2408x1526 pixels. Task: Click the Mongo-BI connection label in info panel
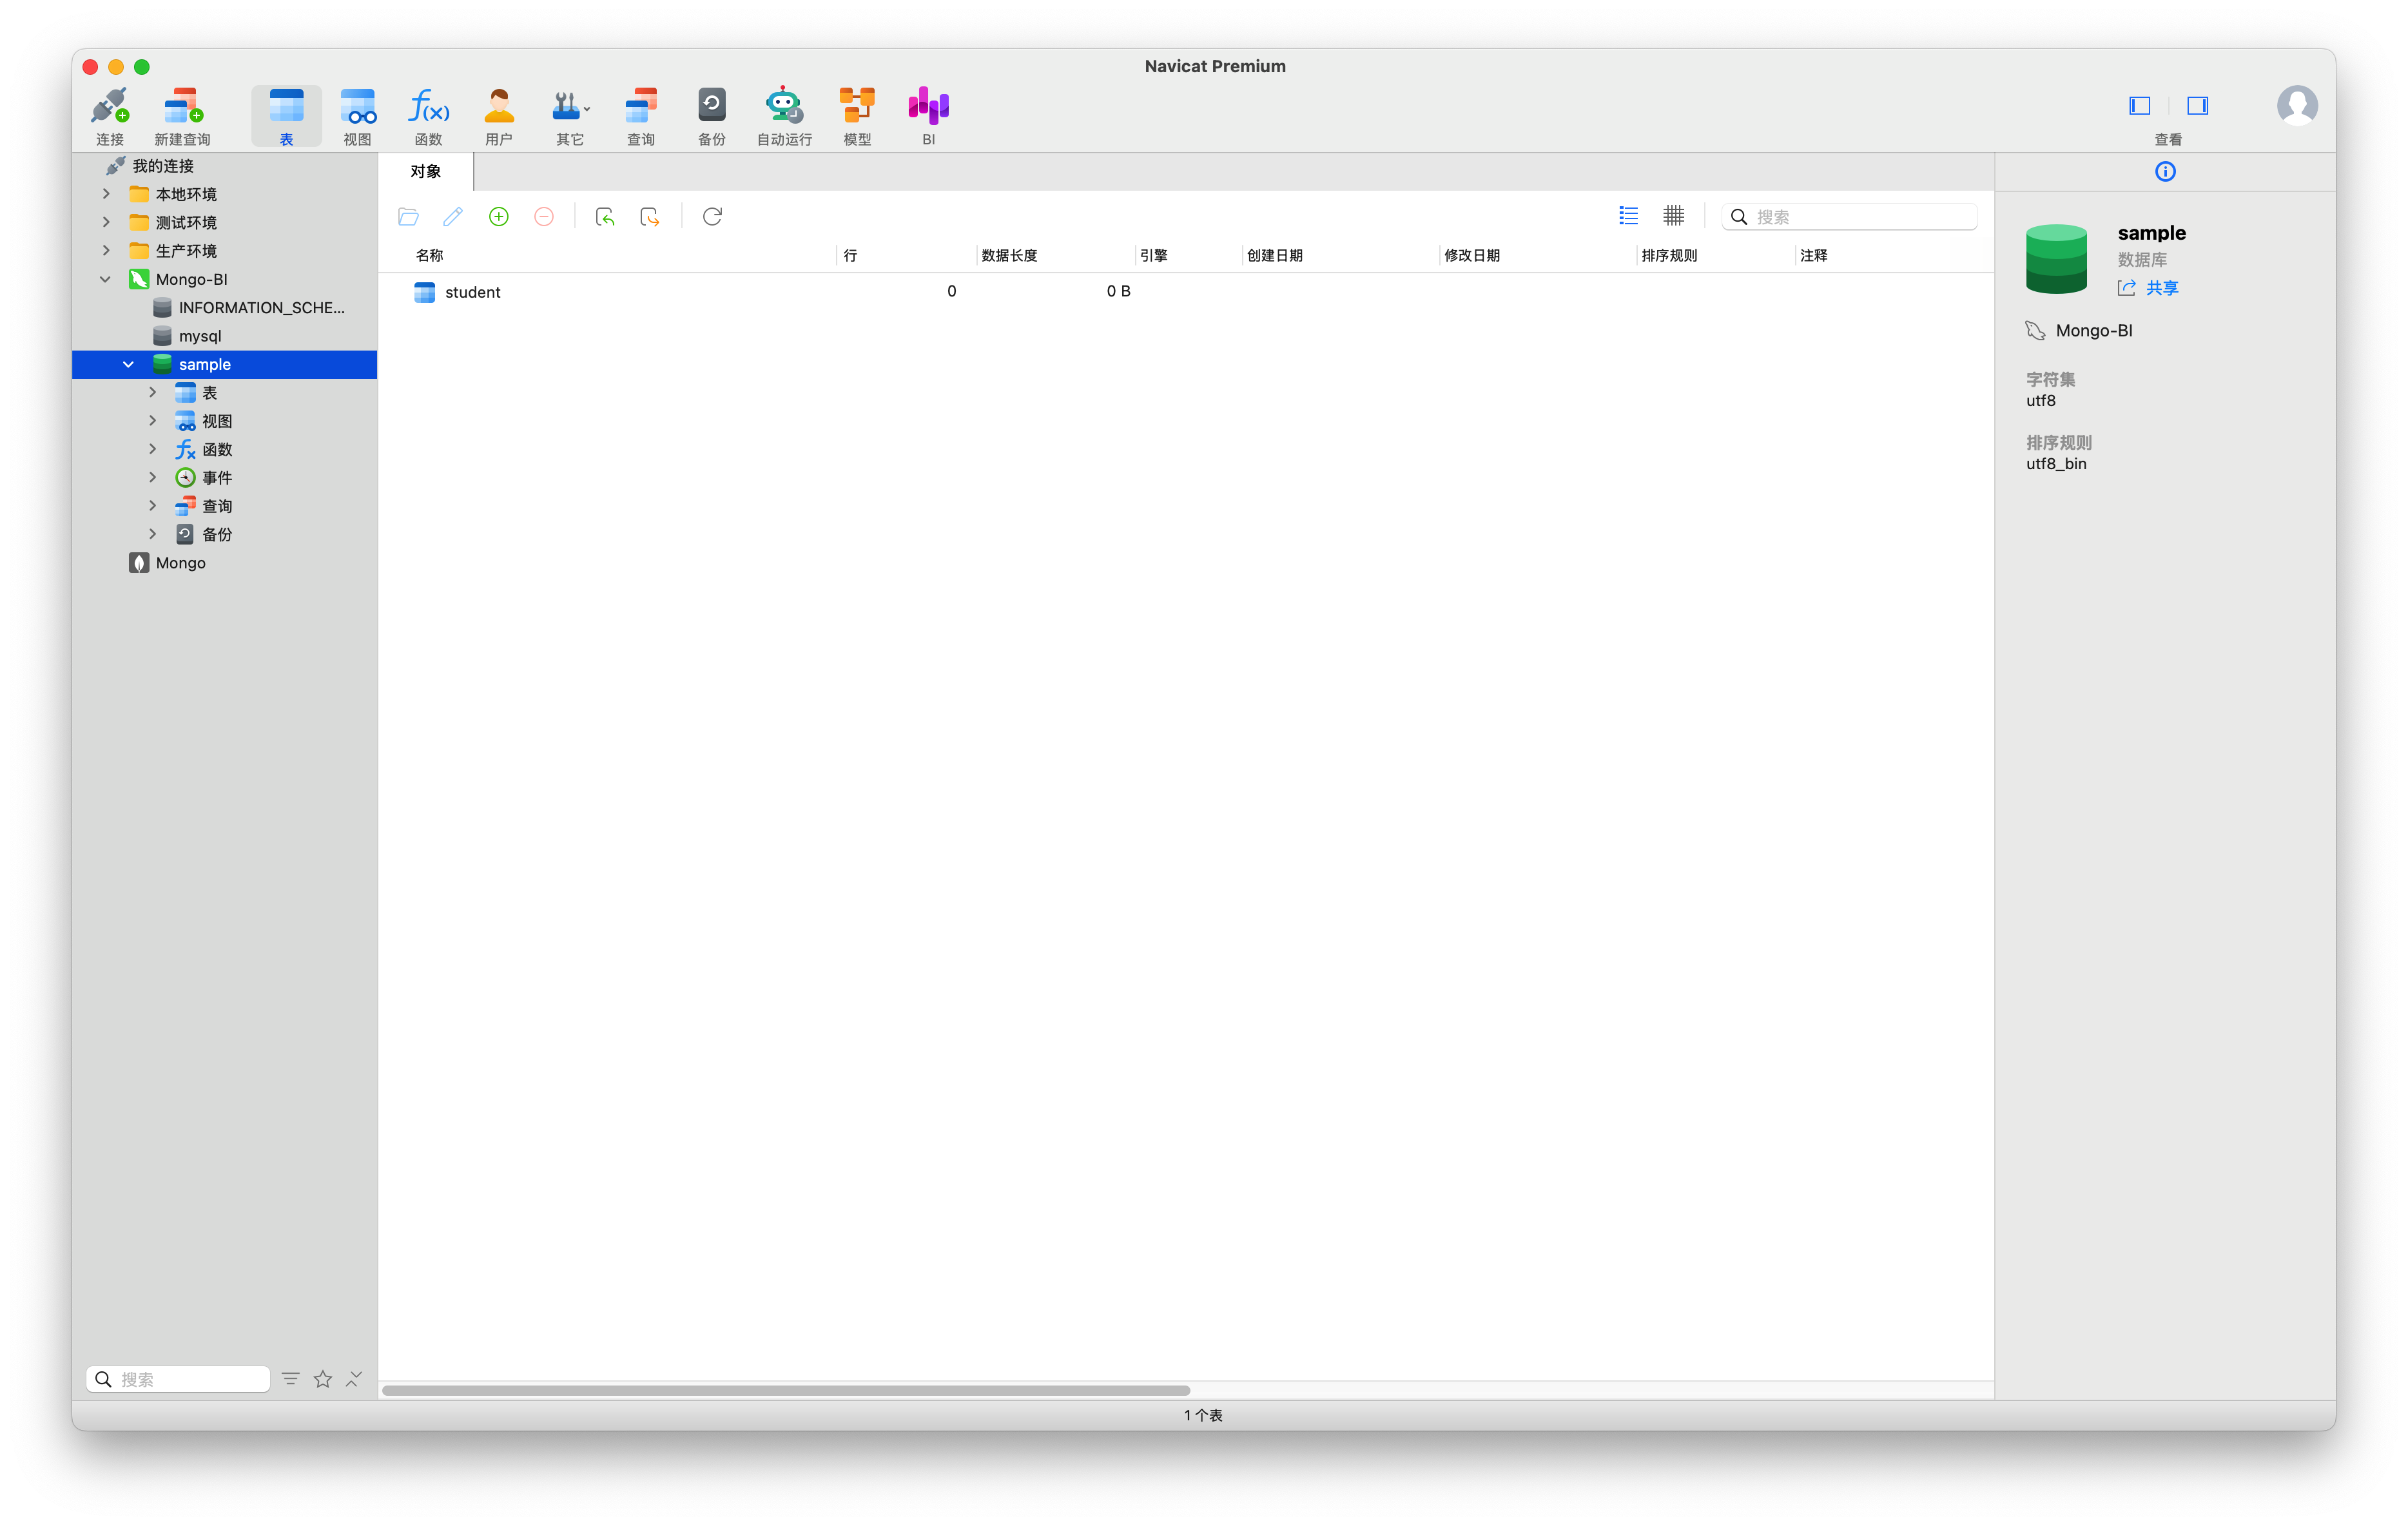[2094, 330]
